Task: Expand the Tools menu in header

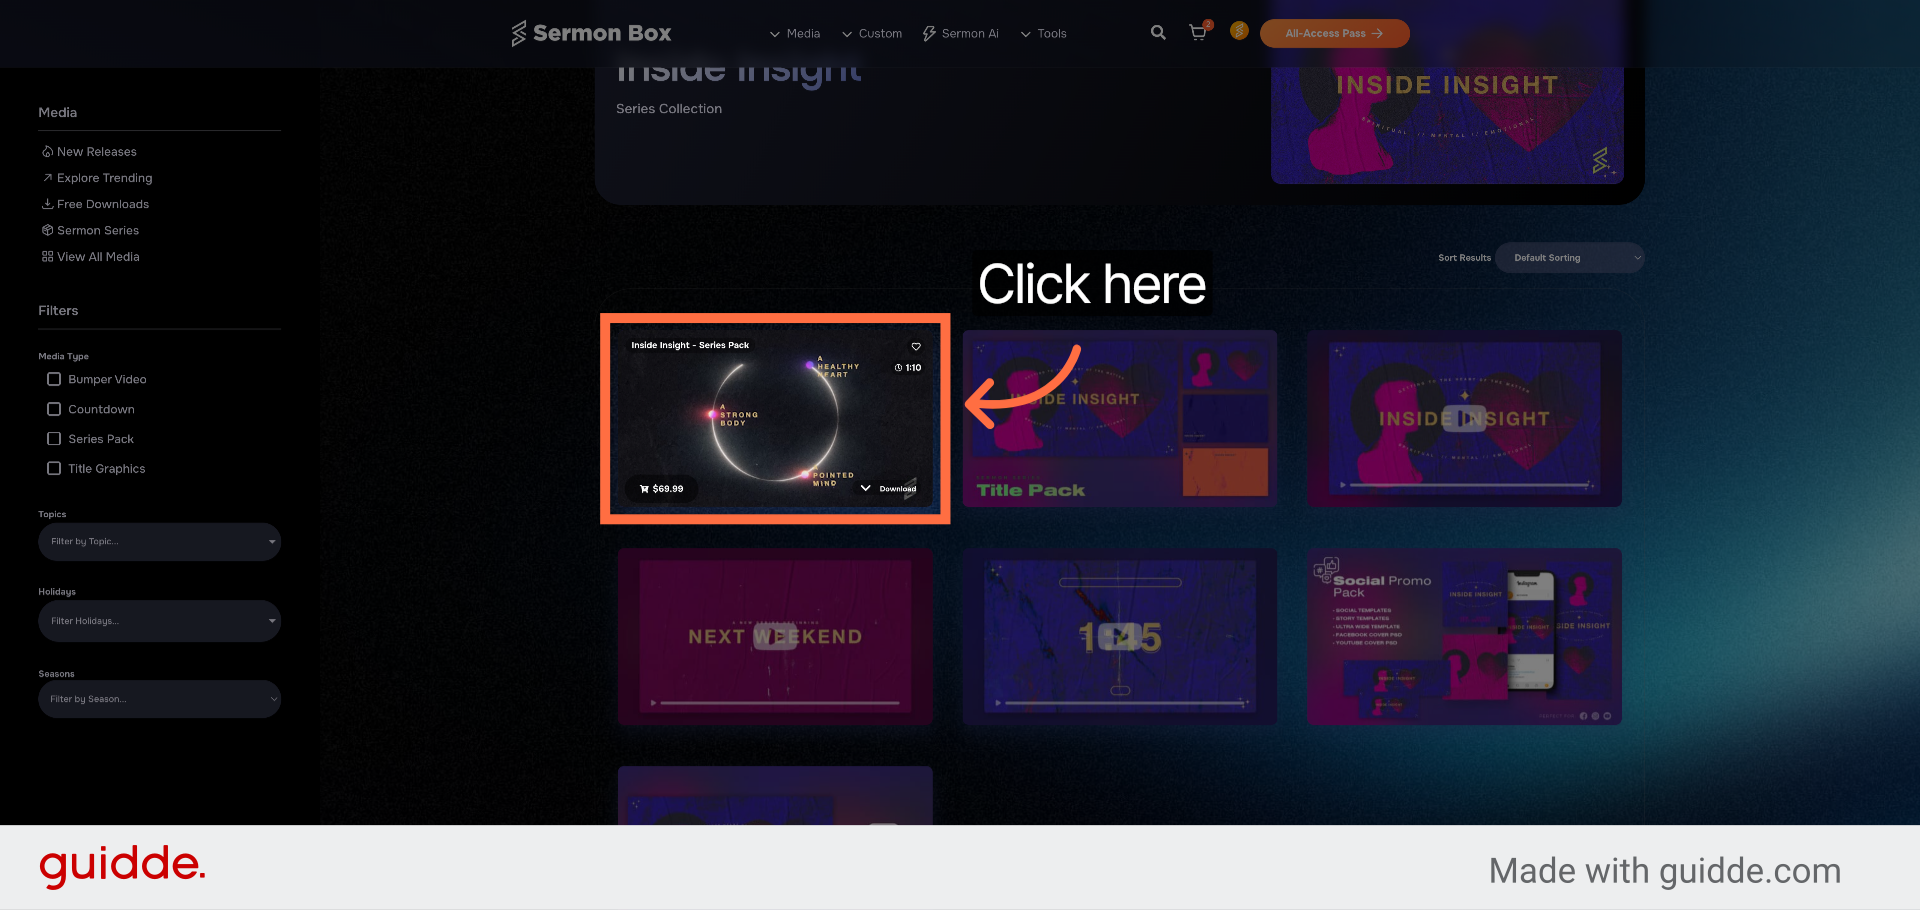Action: click(x=1043, y=33)
